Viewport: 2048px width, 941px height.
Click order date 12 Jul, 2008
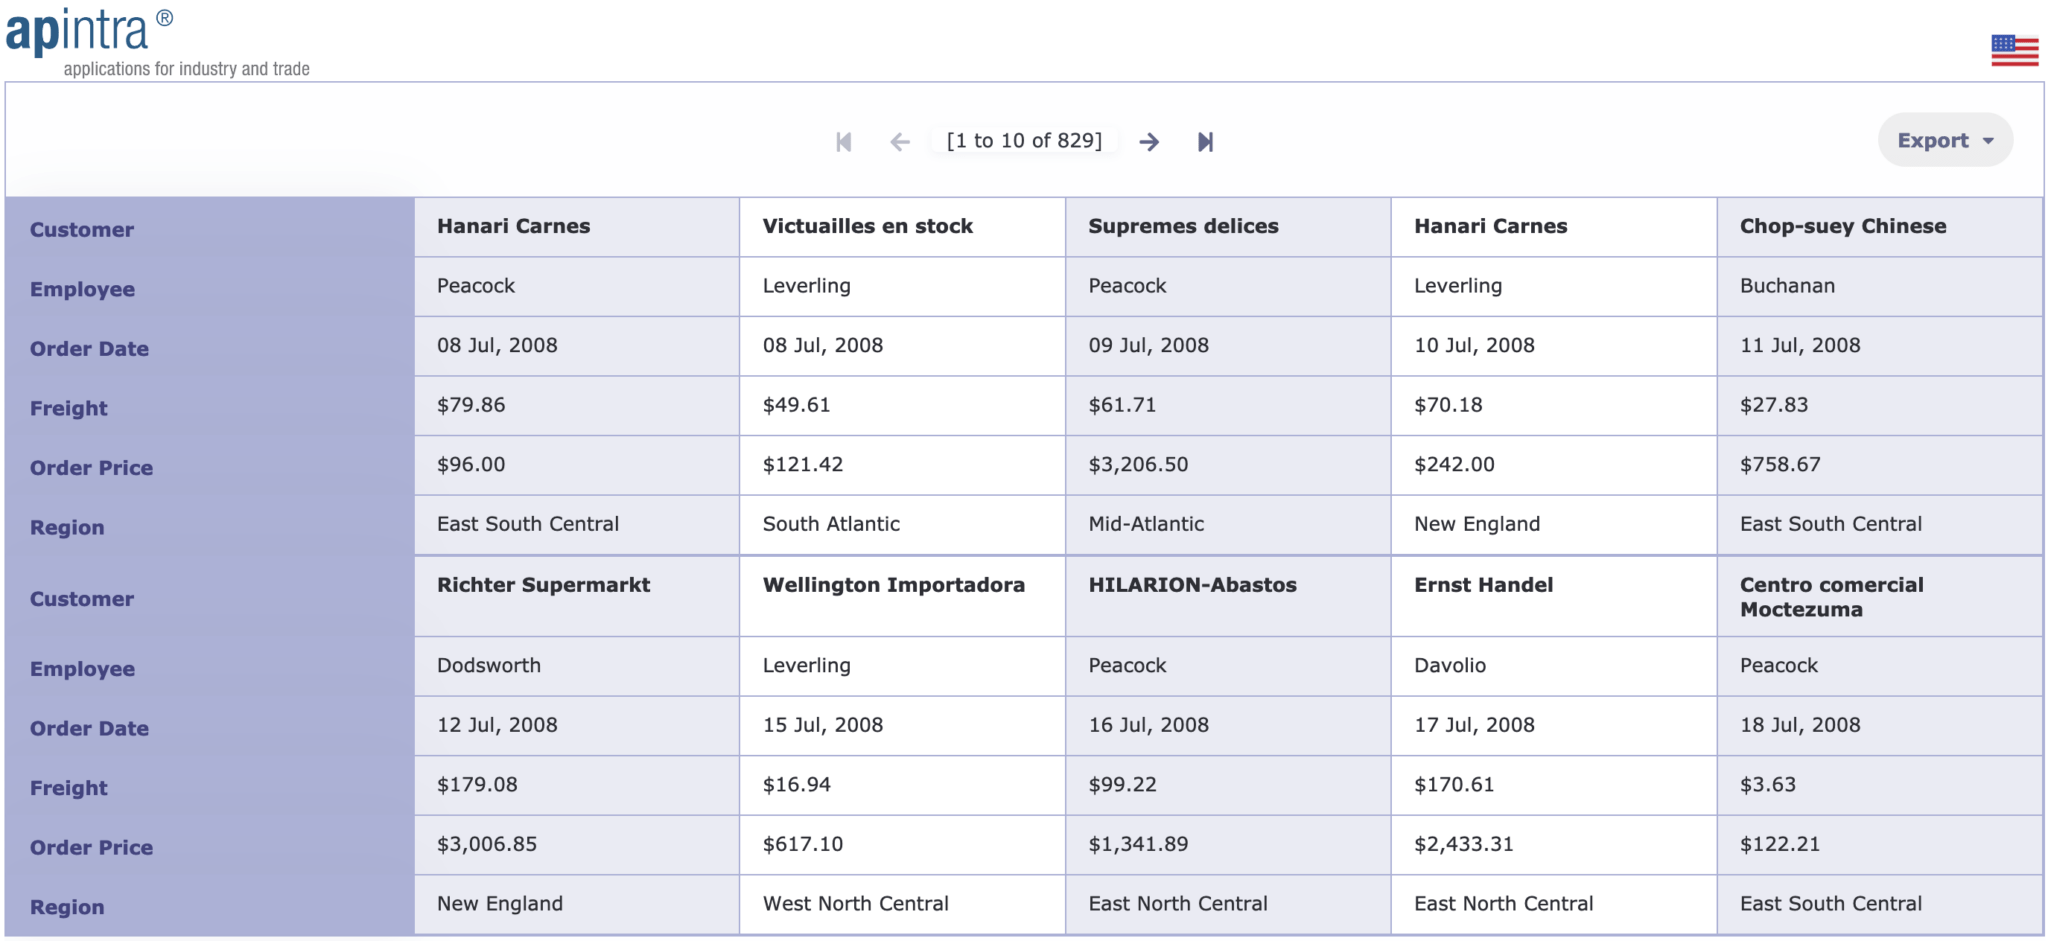click(x=497, y=725)
